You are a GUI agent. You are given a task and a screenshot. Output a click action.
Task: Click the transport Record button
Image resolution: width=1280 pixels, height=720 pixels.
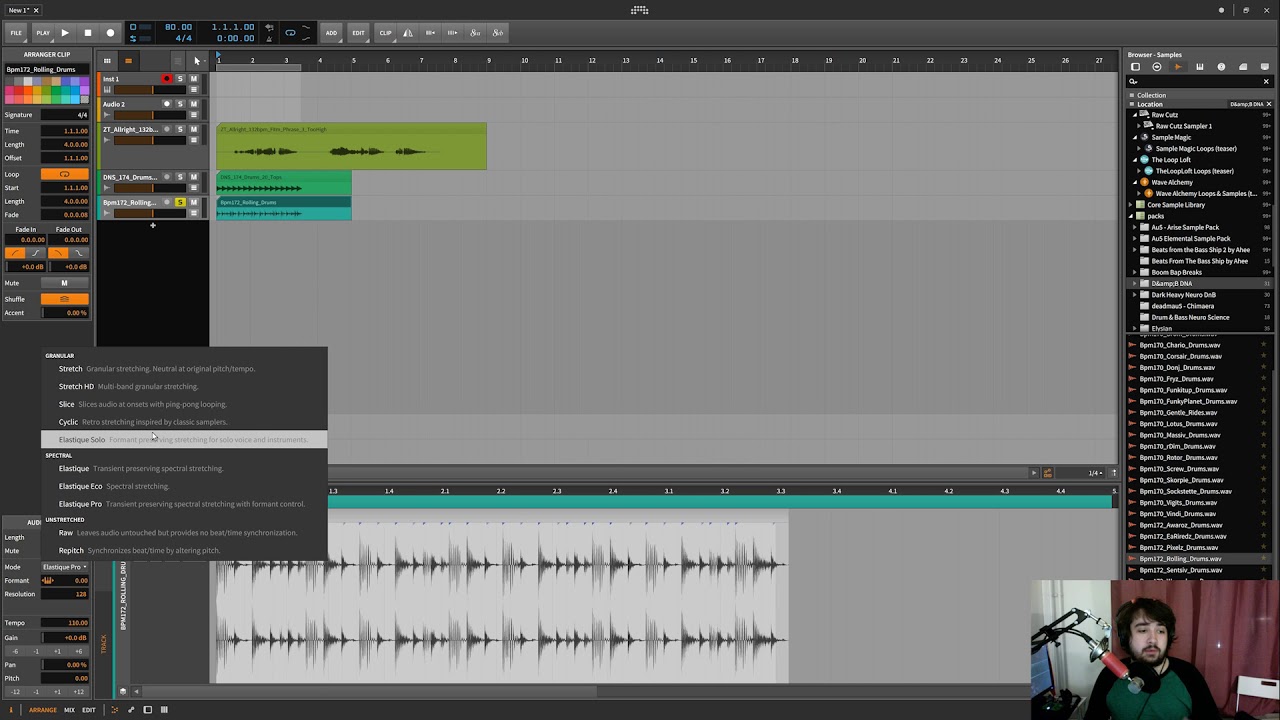coord(111,33)
